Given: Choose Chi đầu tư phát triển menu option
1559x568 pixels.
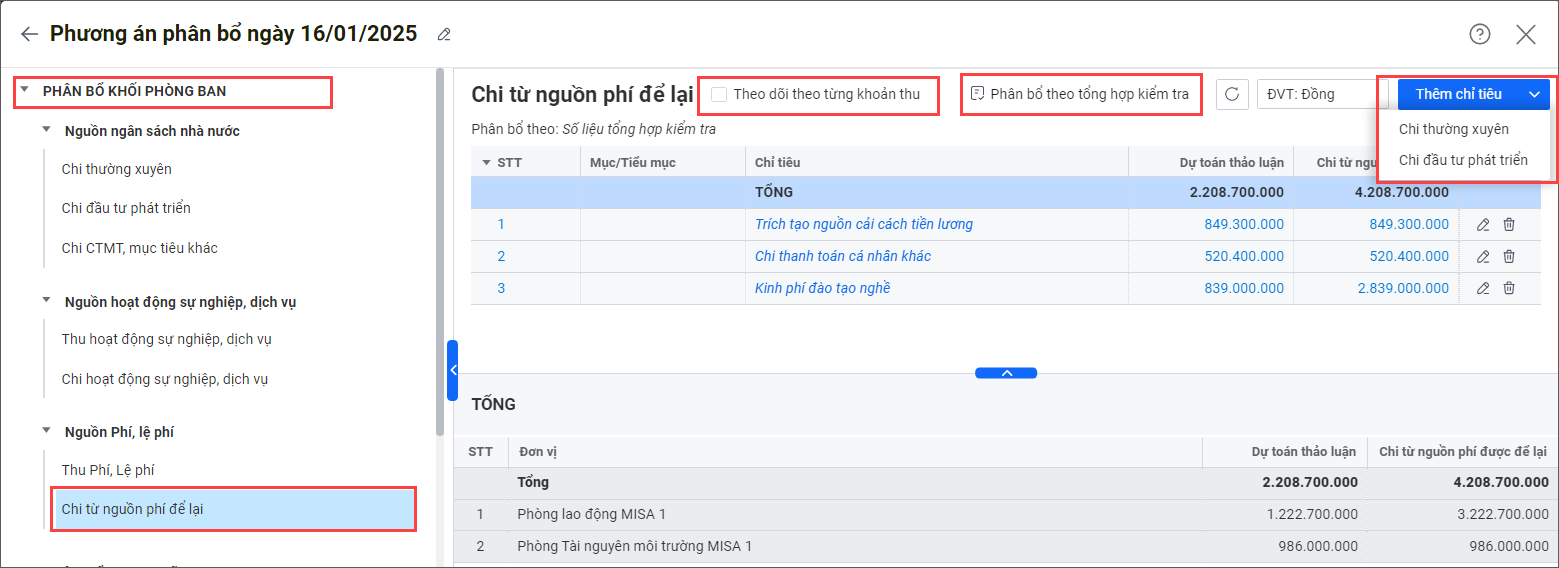Looking at the screenshot, I should coord(1462,160).
